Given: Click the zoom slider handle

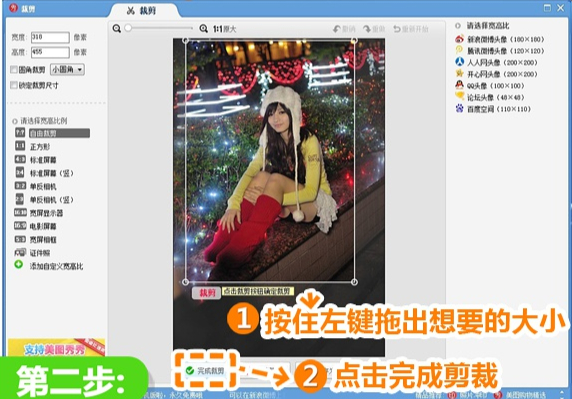Looking at the screenshot, I should click(128, 28).
